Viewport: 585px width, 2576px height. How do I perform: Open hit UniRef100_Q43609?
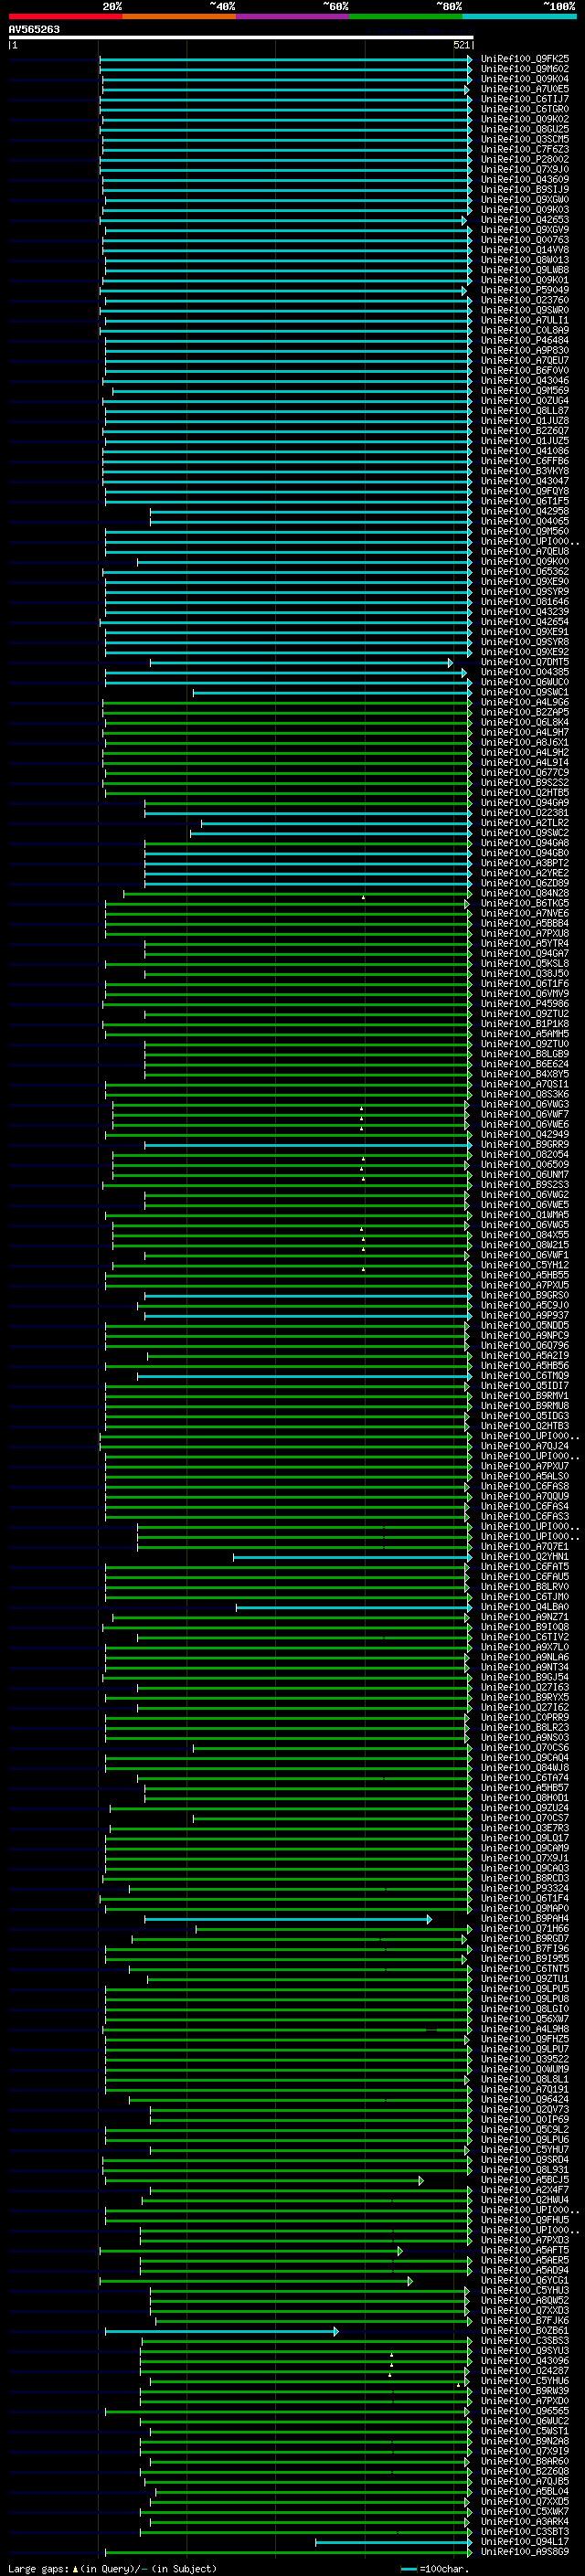click(525, 180)
